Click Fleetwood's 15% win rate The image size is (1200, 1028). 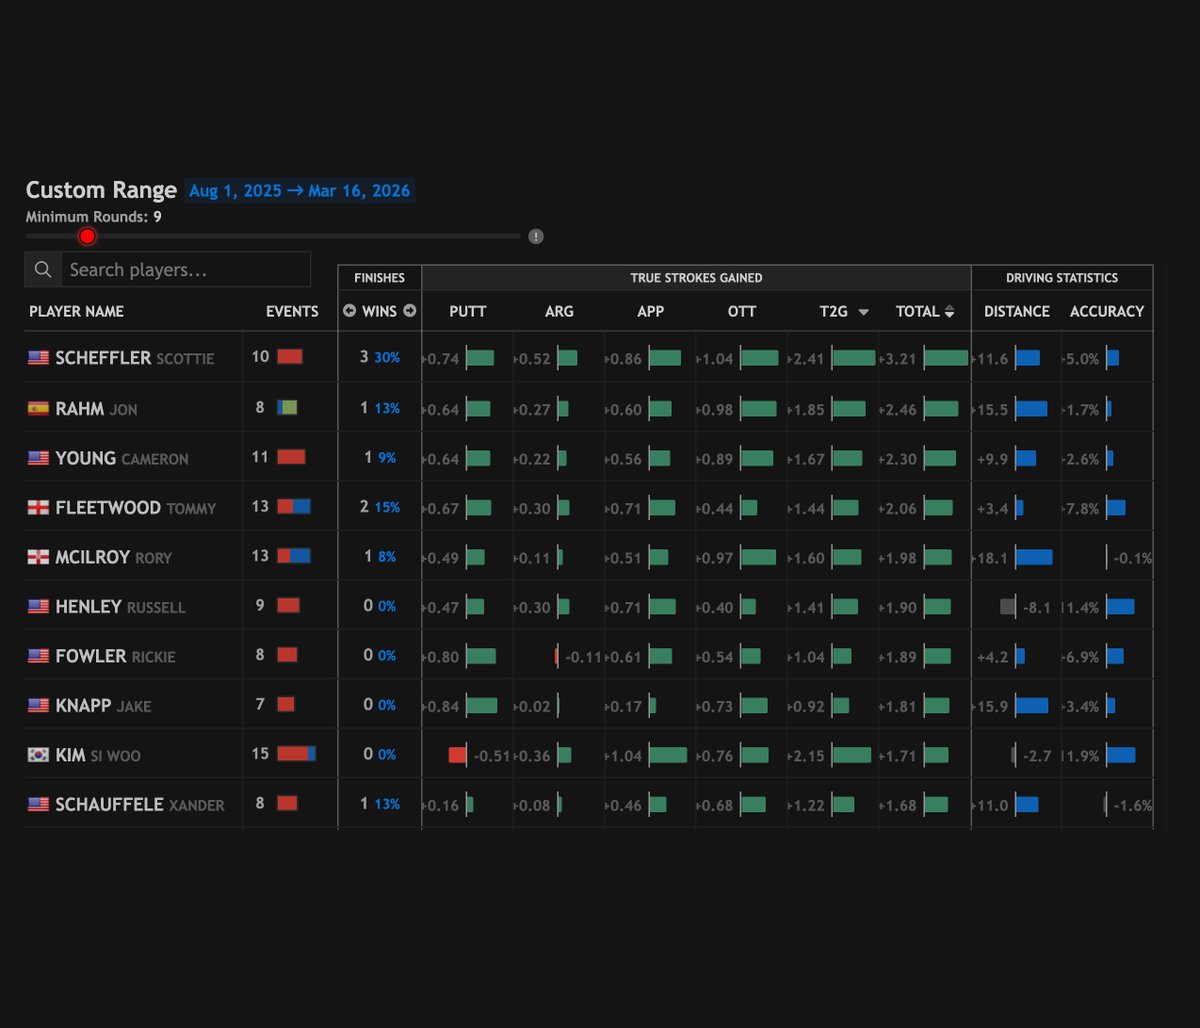point(387,508)
